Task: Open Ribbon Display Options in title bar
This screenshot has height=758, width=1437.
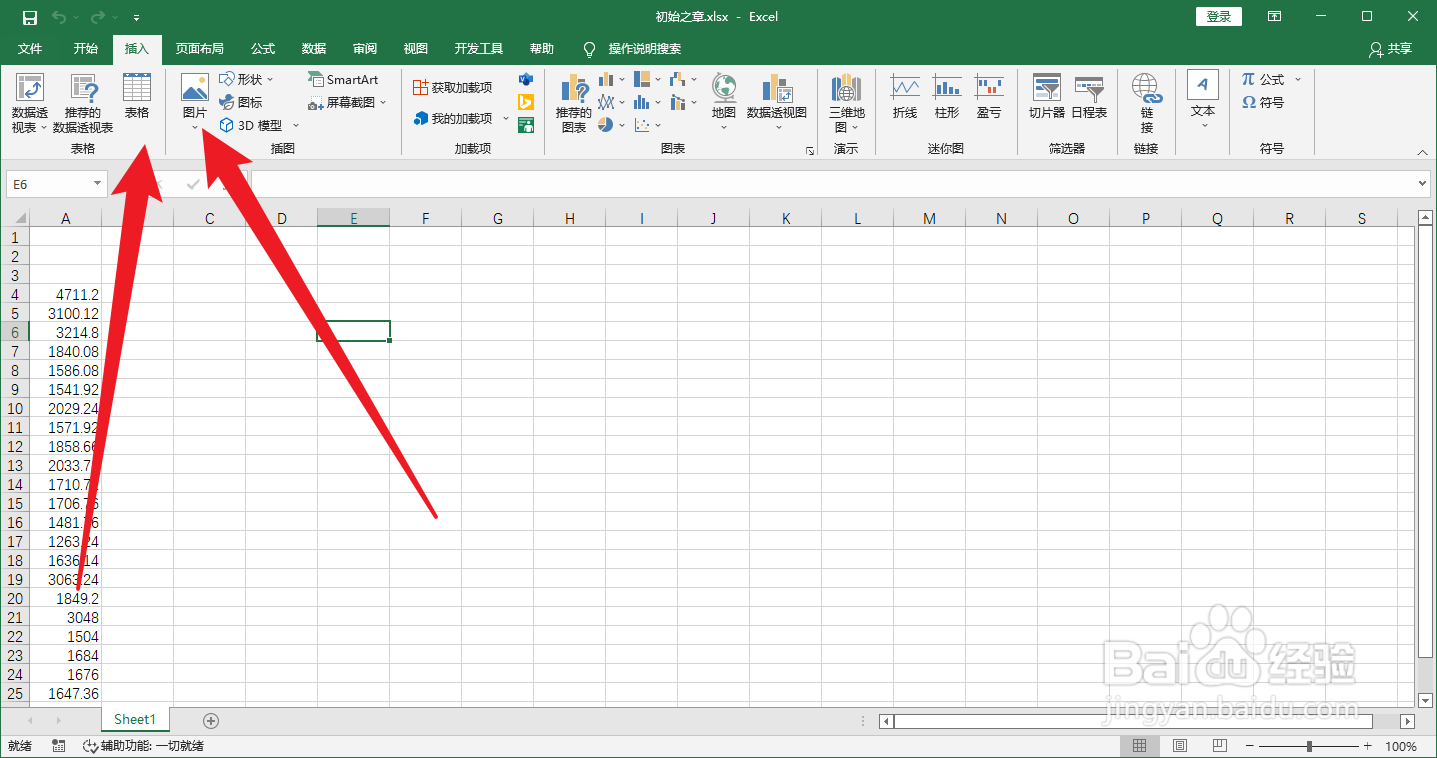Action: (1274, 17)
